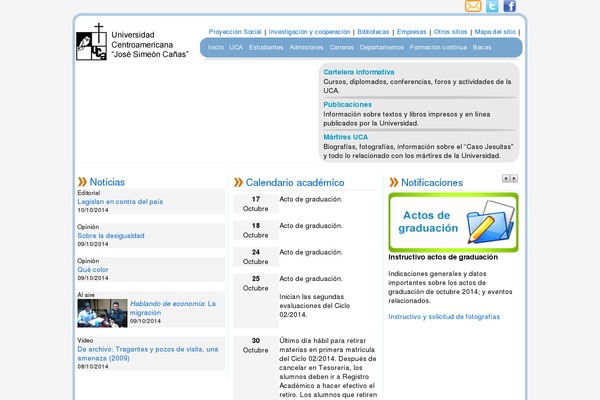The width and height of the screenshot is (600, 400).
Task: Open Mapa del sitio link
Action: (495, 32)
